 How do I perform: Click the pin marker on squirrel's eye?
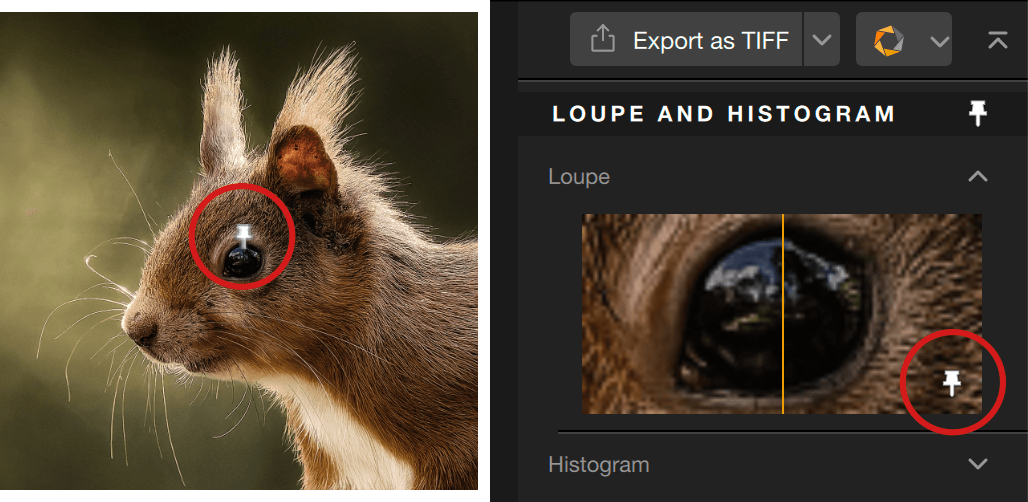coord(244,236)
